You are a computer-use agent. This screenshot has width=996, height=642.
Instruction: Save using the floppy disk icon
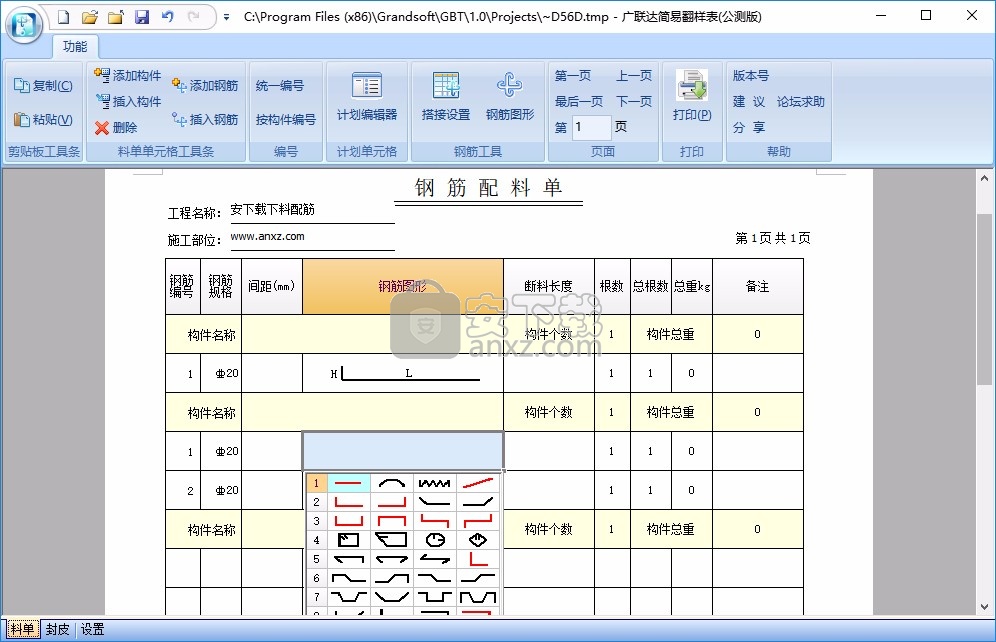point(142,17)
